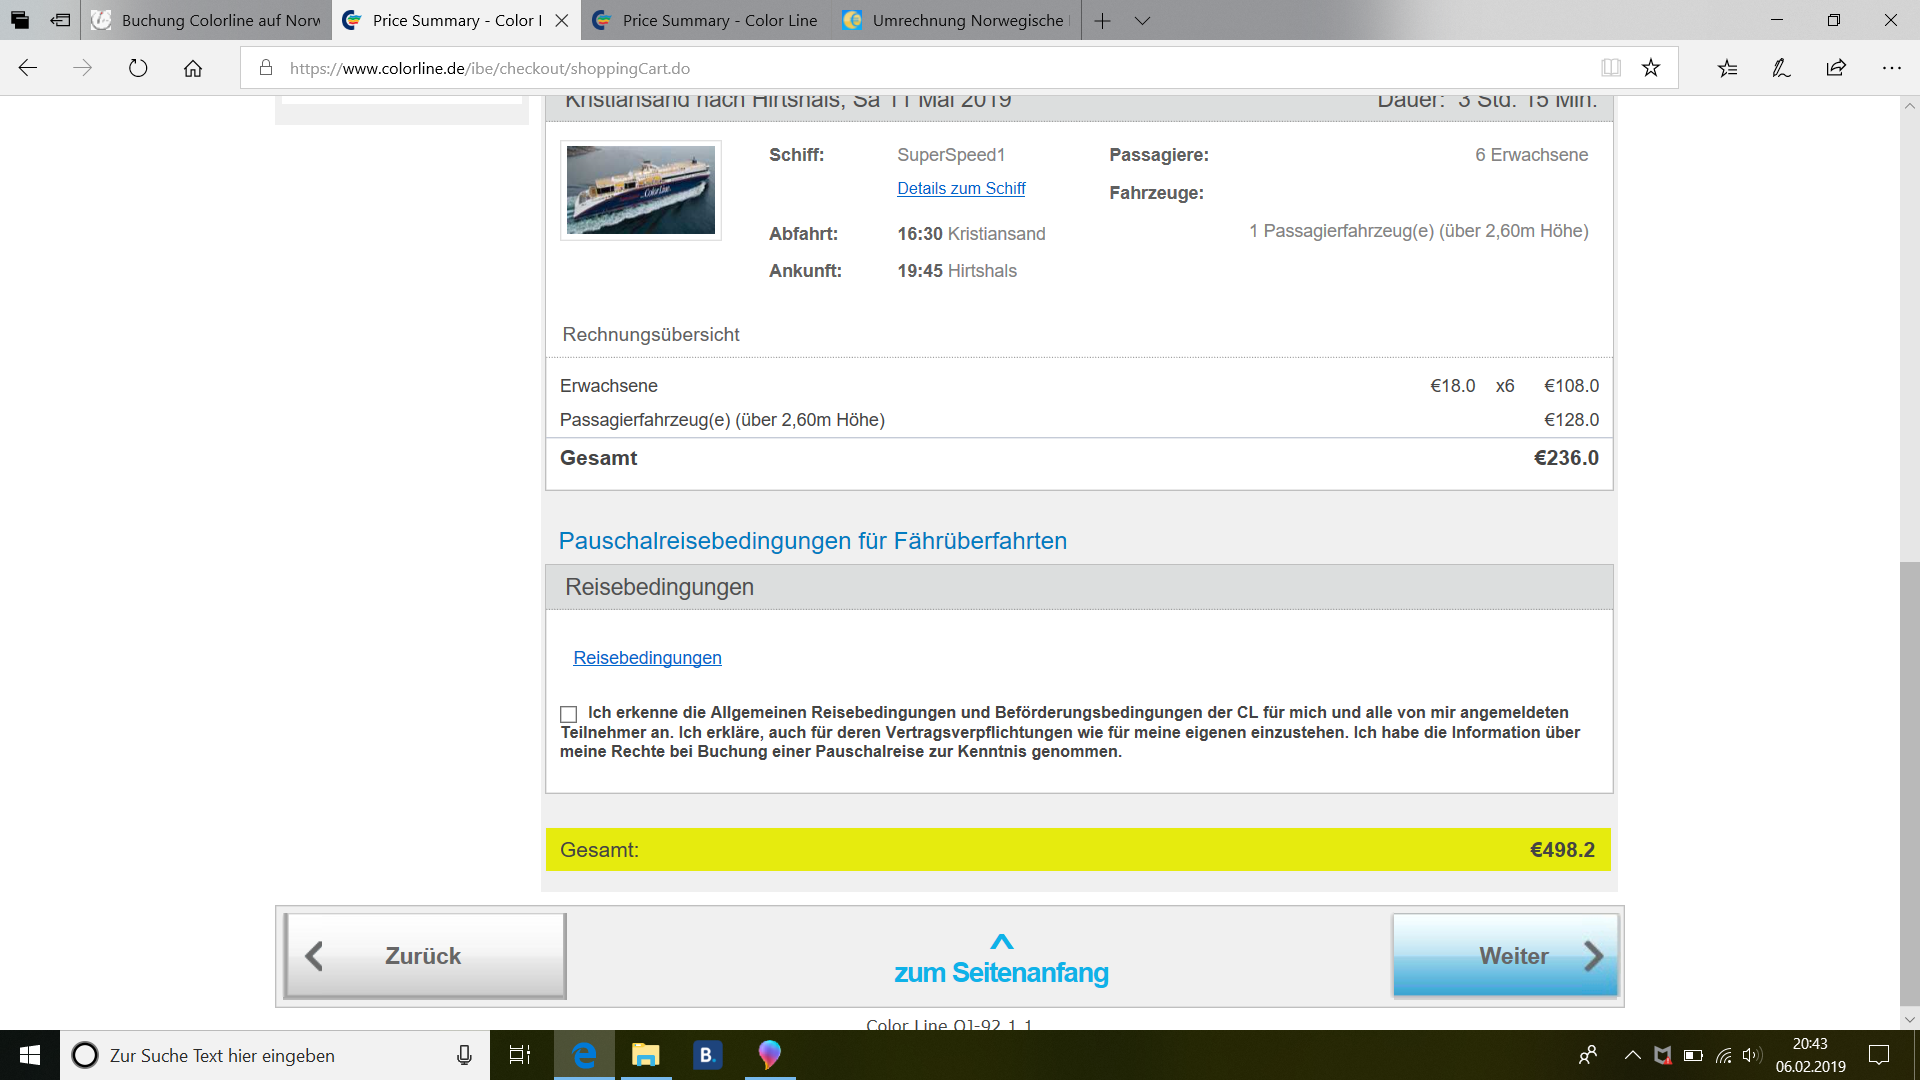Viewport: 1920px width, 1080px height.
Task: Click the Reisebedingungen hyperlink
Action: tap(647, 658)
